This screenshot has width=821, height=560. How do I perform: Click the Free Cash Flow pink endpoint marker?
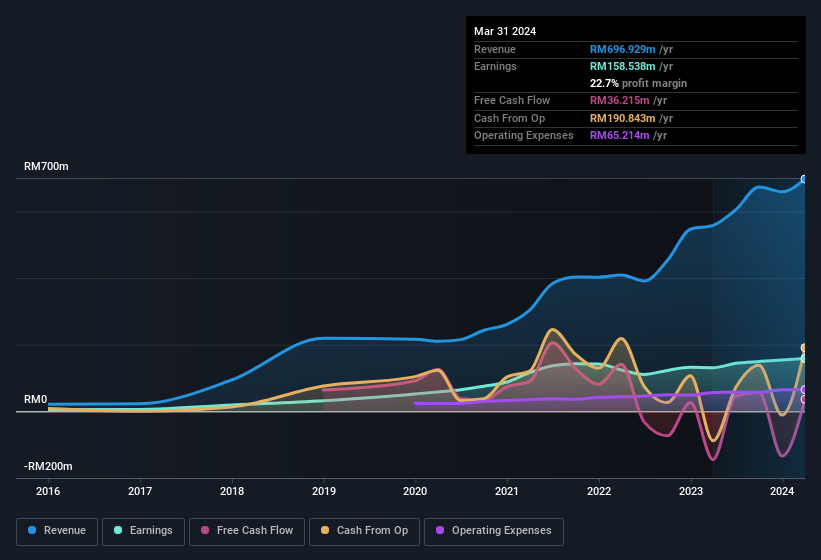(x=804, y=399)
